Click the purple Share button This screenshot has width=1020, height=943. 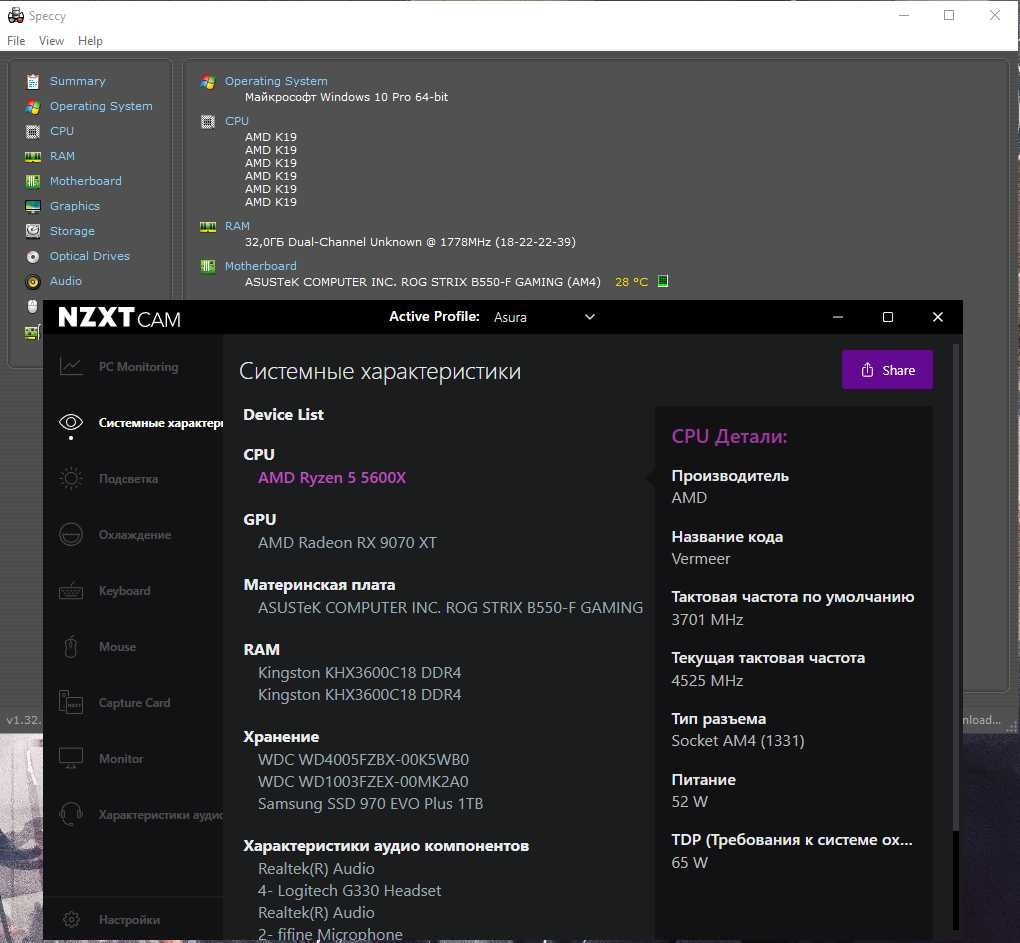click(x=887, y=370)
